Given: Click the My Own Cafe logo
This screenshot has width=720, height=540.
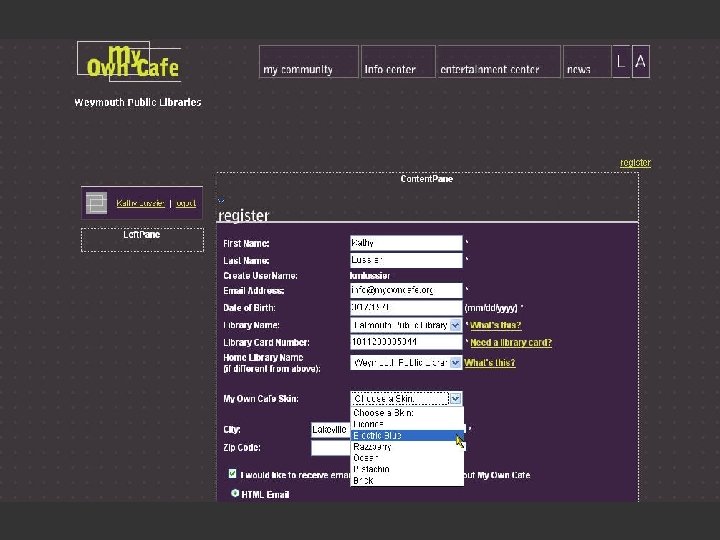Looking at the screenshot, I should (129, 62).
